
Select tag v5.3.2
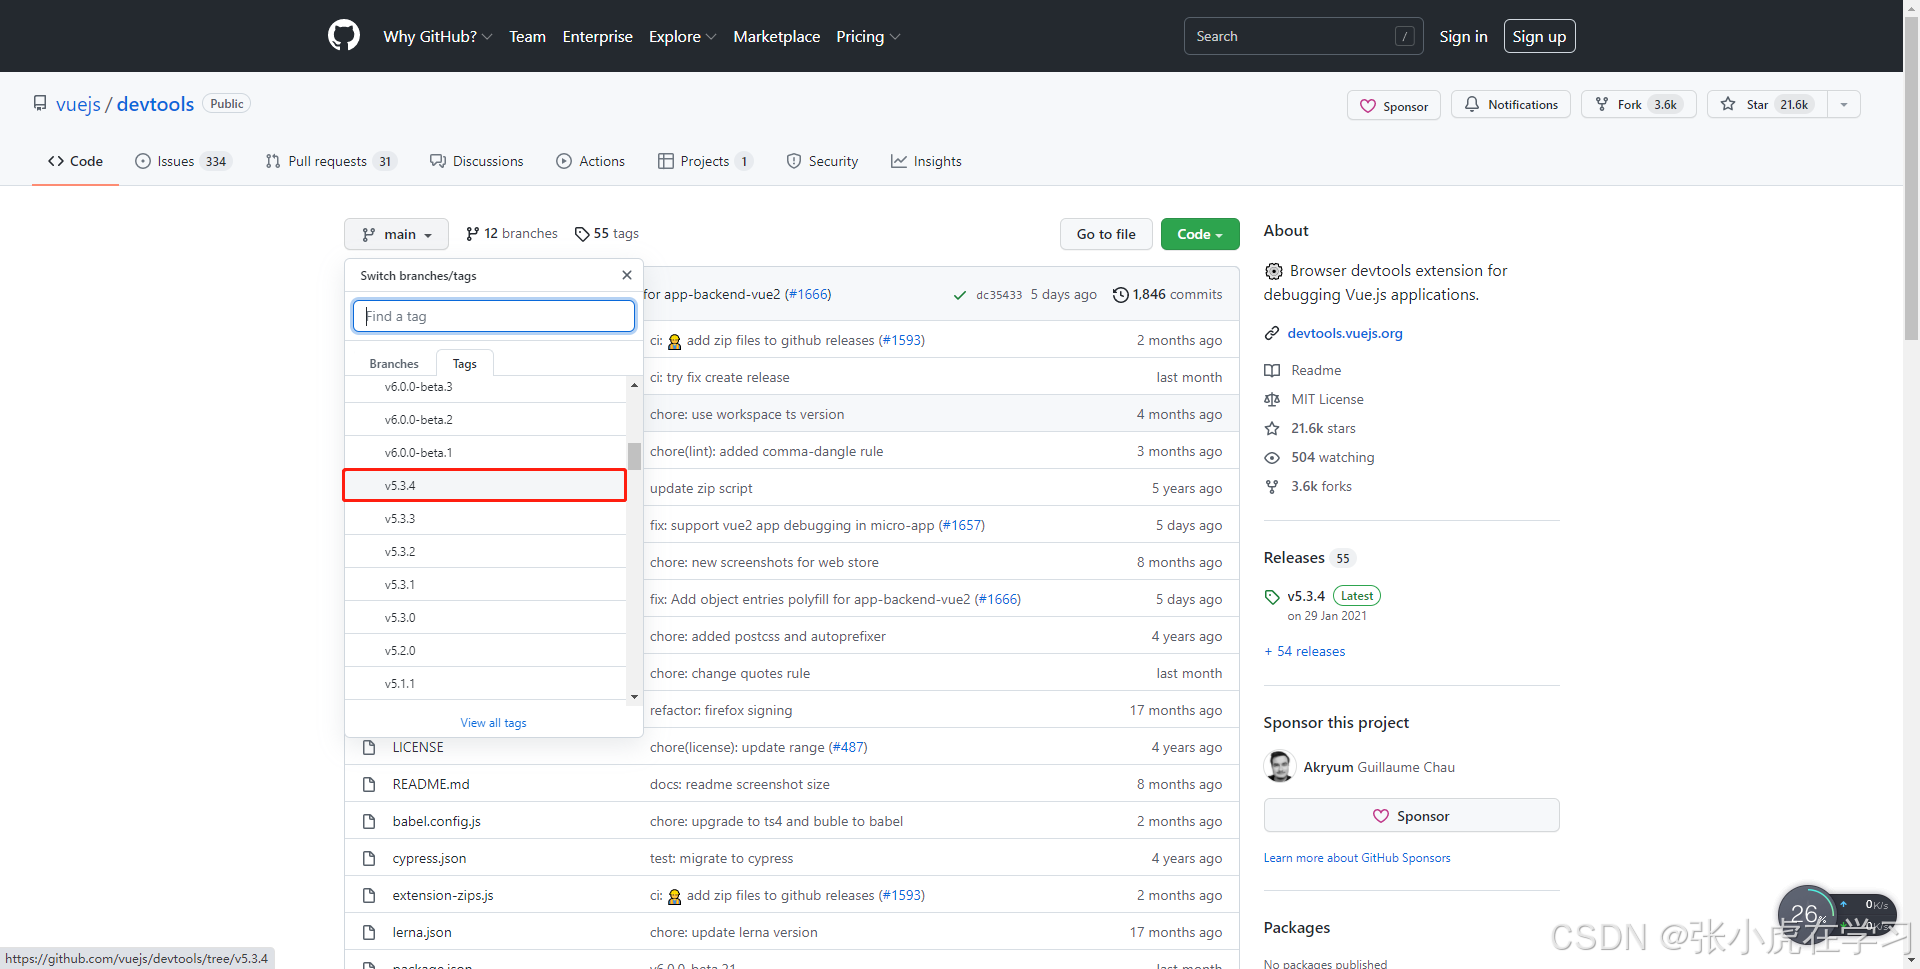click(486, 551)
